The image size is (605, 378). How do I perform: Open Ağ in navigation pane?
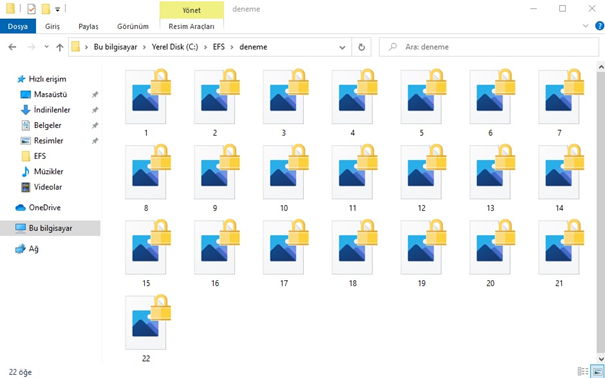(34, 249)
